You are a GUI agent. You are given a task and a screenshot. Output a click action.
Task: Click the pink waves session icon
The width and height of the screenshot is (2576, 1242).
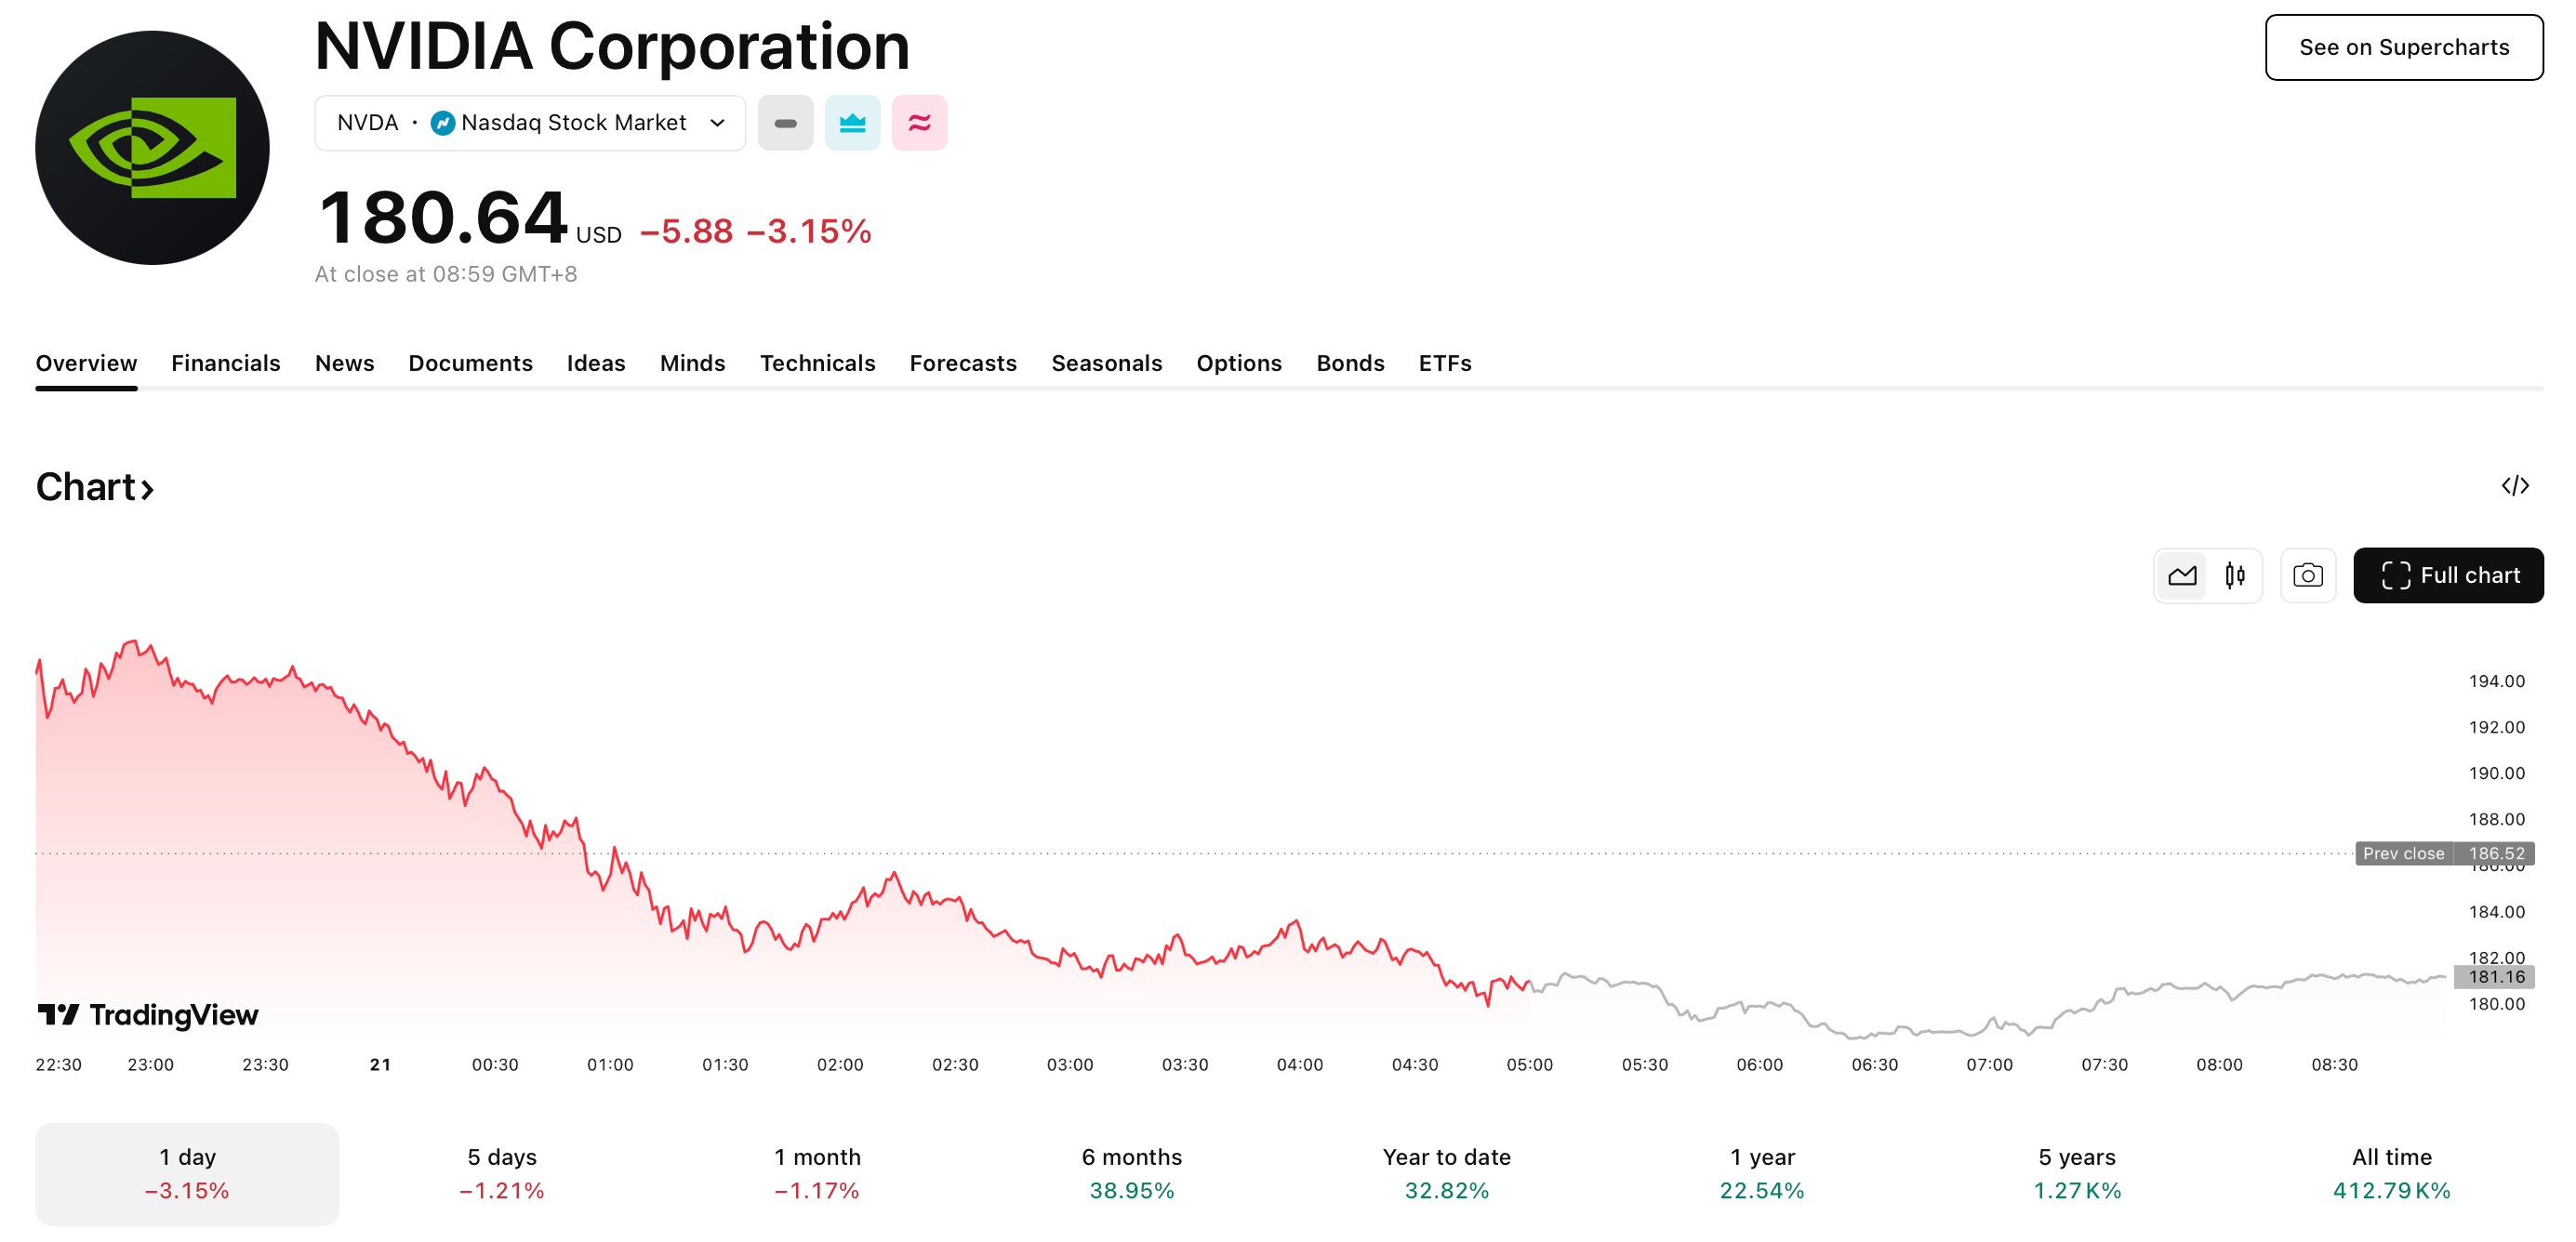click(919, 122)
